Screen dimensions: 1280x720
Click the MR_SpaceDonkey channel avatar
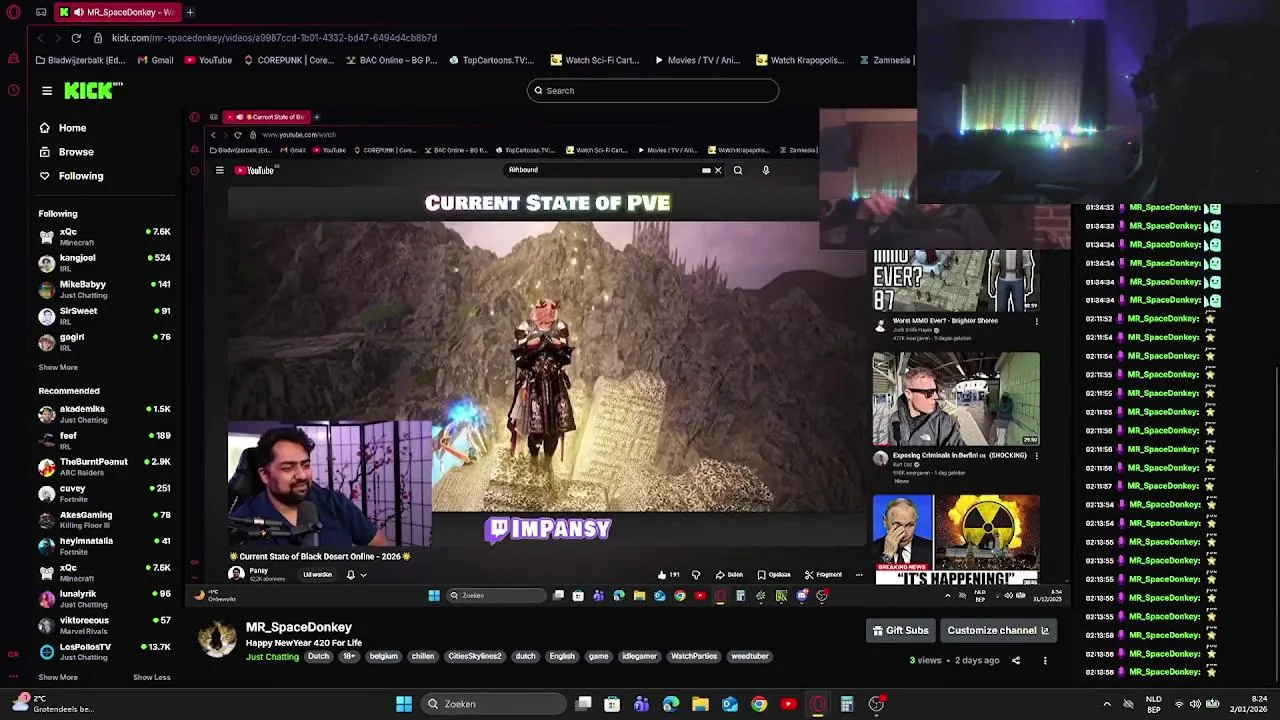coord(217,638)
